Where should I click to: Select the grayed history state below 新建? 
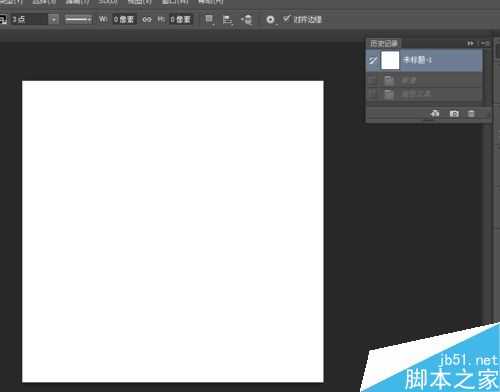pos(424,94)
